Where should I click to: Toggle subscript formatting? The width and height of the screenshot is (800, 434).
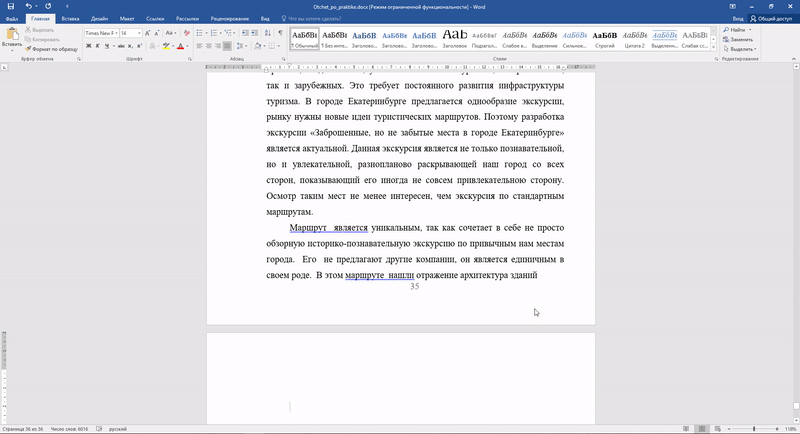coord(131,46)
